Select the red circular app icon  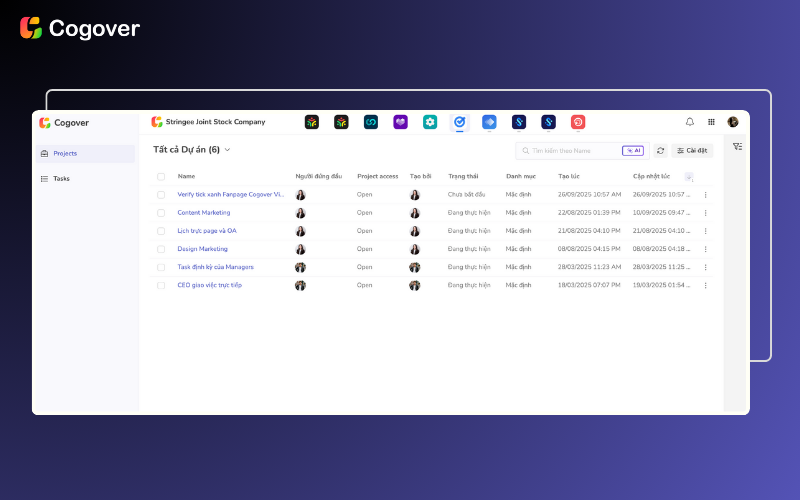(x=578, y=122)
